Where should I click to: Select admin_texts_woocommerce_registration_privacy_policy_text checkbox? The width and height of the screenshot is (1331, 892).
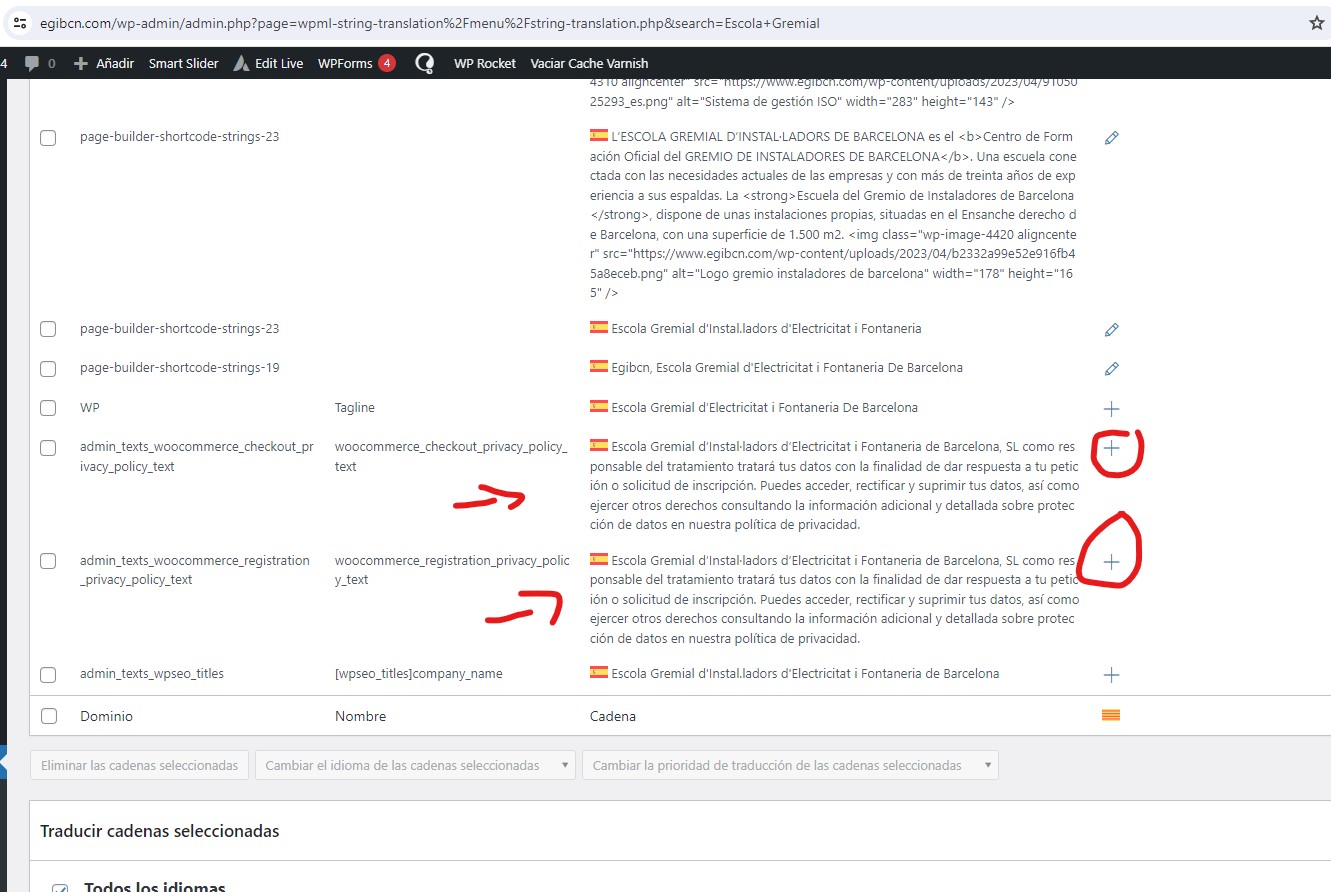click(48, 562)
